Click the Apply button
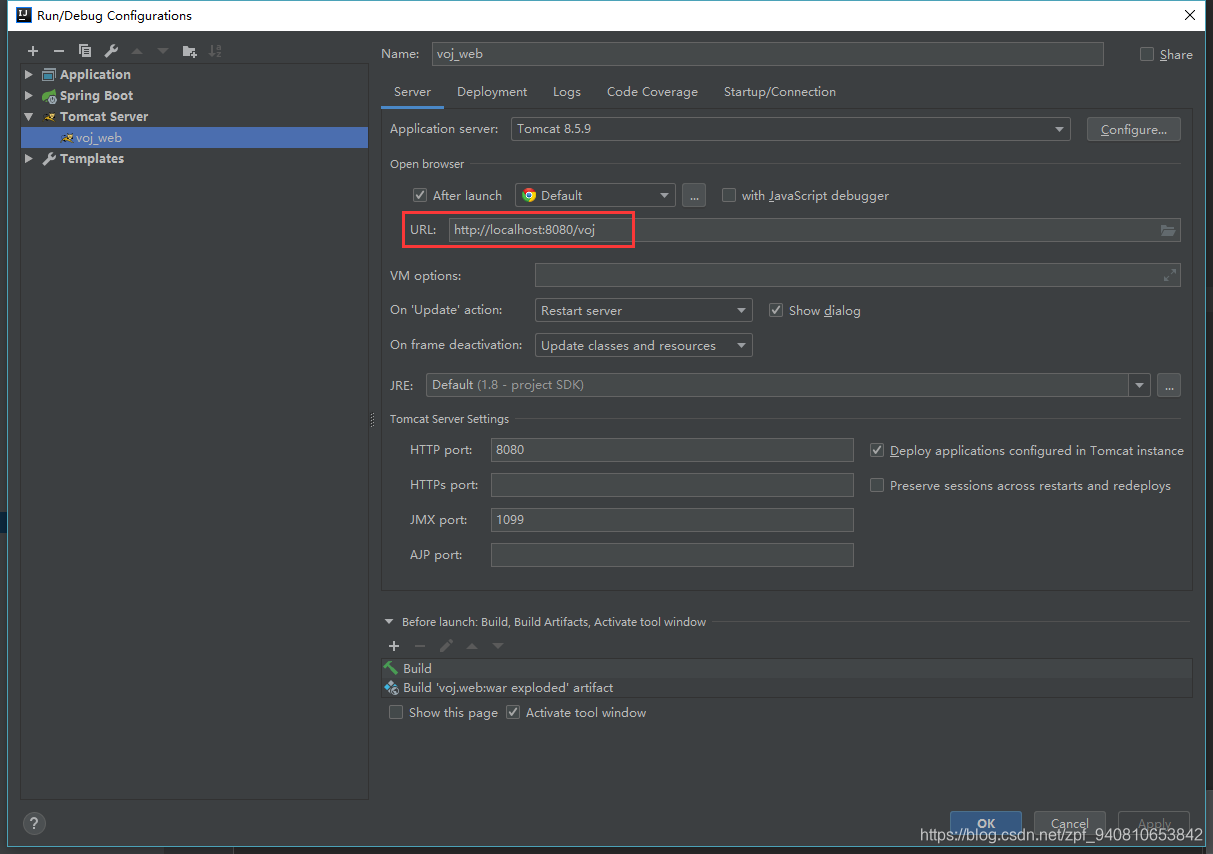 tap(1154, 823)
